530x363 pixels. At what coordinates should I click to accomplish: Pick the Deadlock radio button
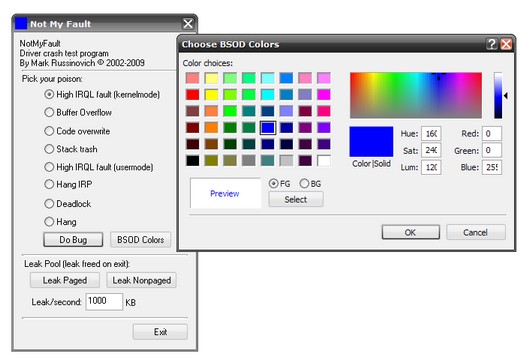pyautogui.click(x=49, y=203)
